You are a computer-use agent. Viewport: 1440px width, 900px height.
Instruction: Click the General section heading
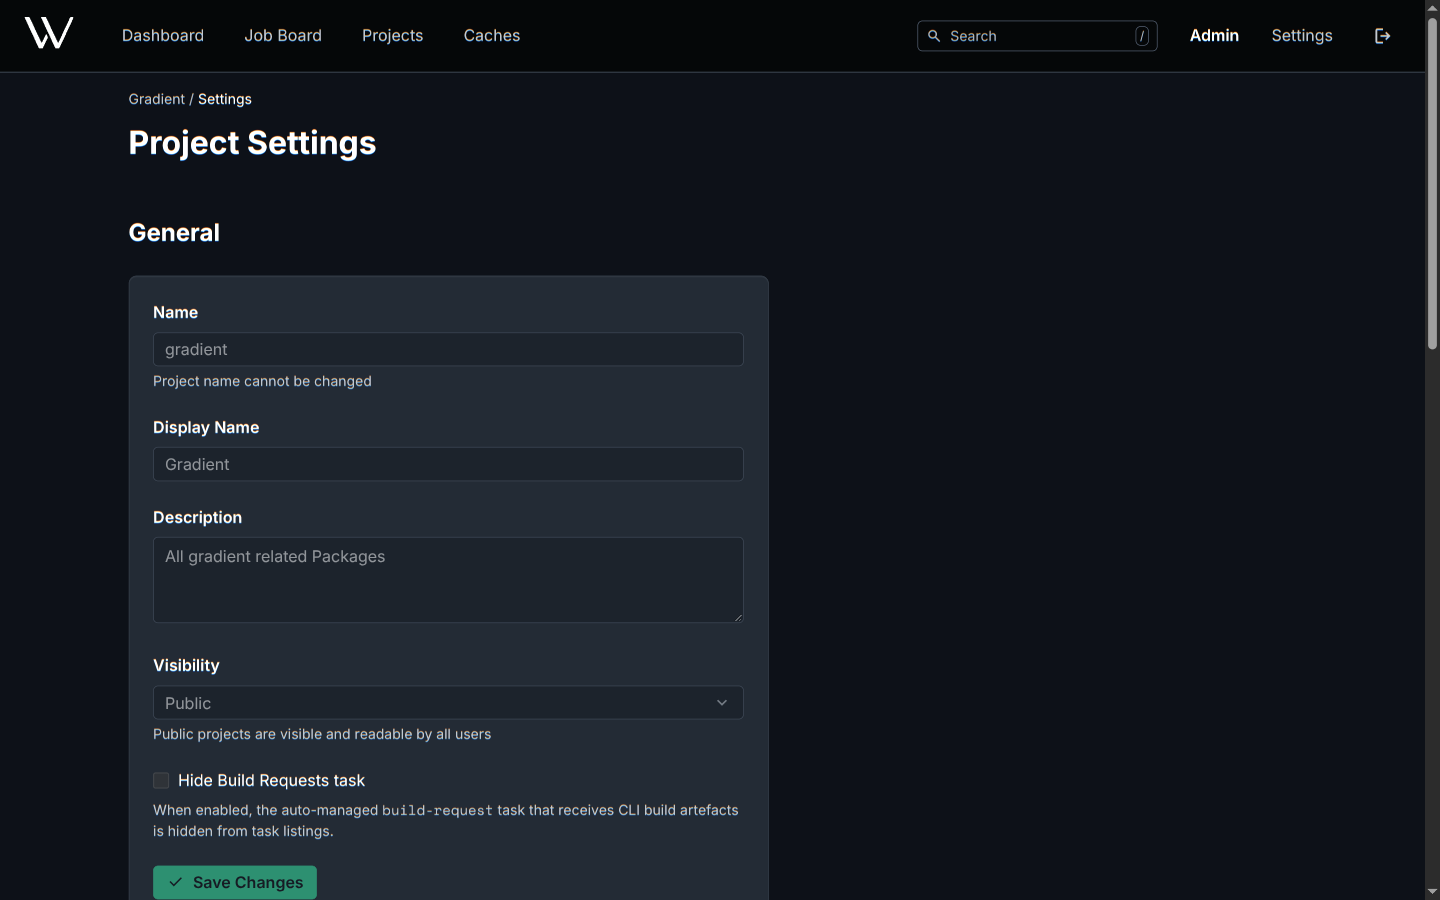[x=174, y=233]
